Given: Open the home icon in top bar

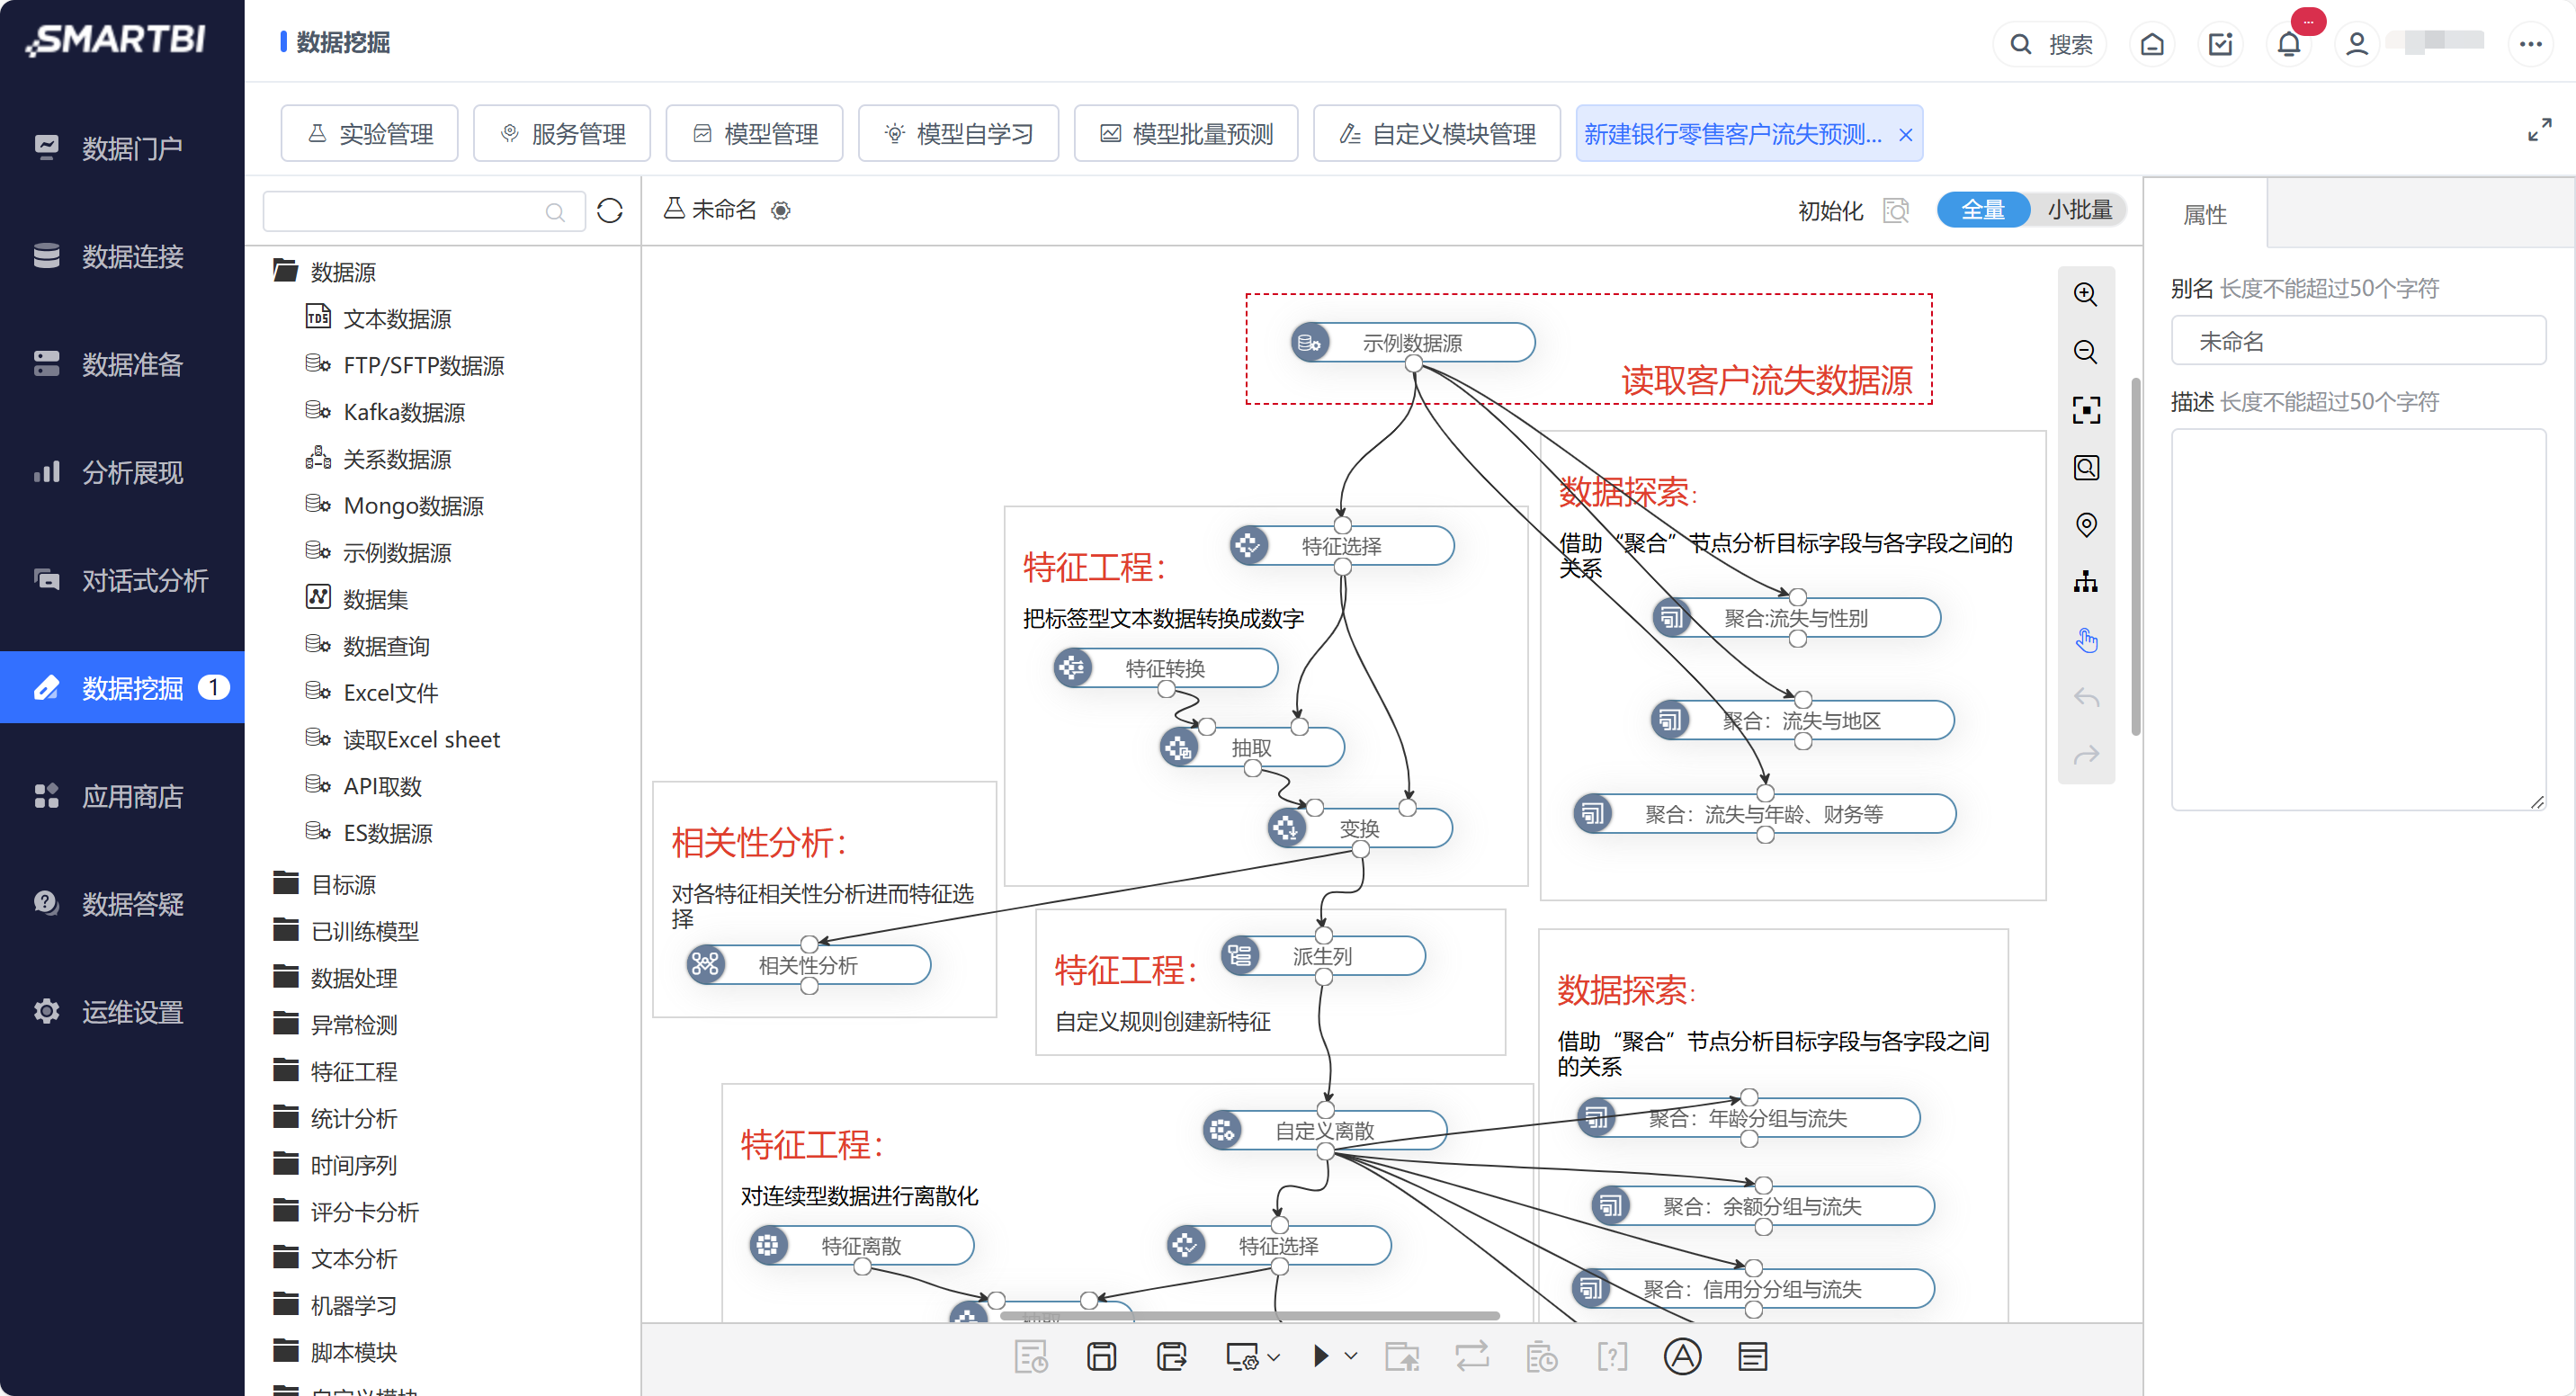Looking at the screenshot, I should pos(2152,44).
